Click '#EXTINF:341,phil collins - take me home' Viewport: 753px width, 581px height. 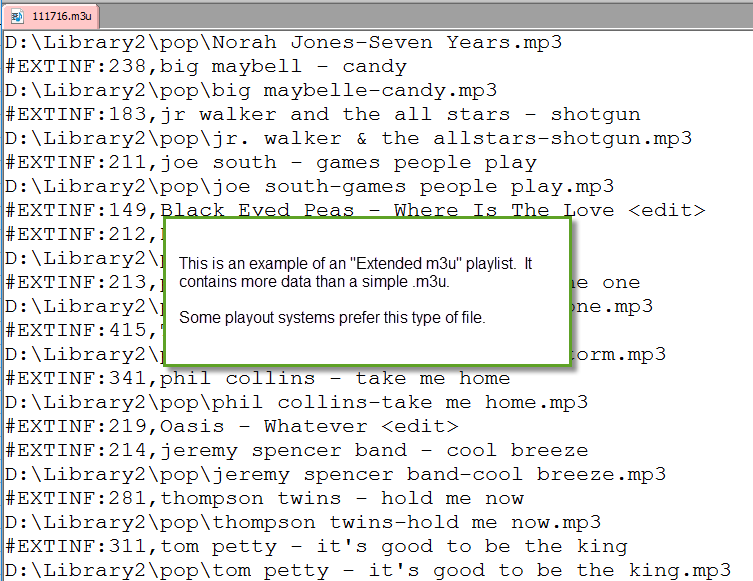257,378
